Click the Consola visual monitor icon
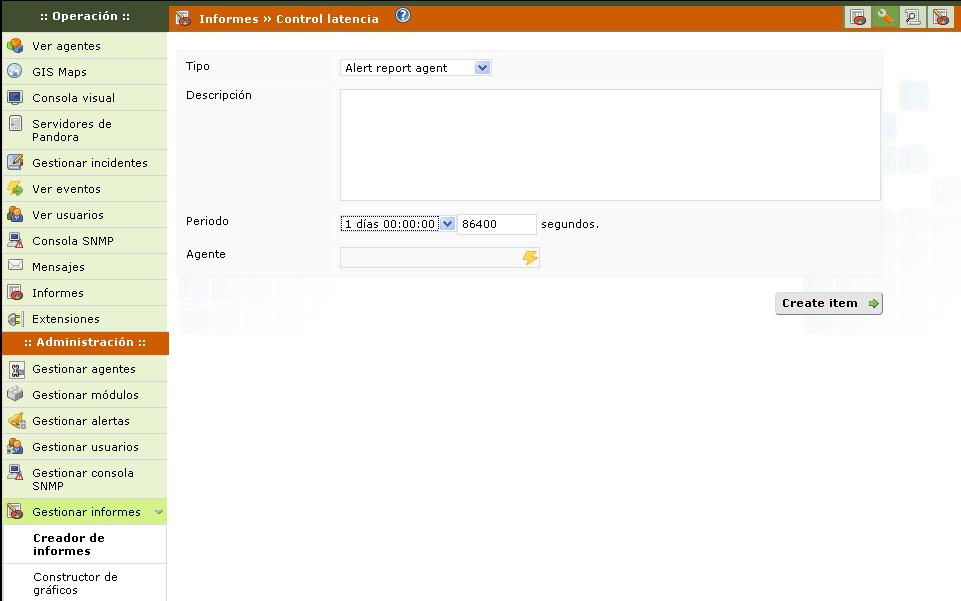The image size is (961, 601). [x=15, y=98]
